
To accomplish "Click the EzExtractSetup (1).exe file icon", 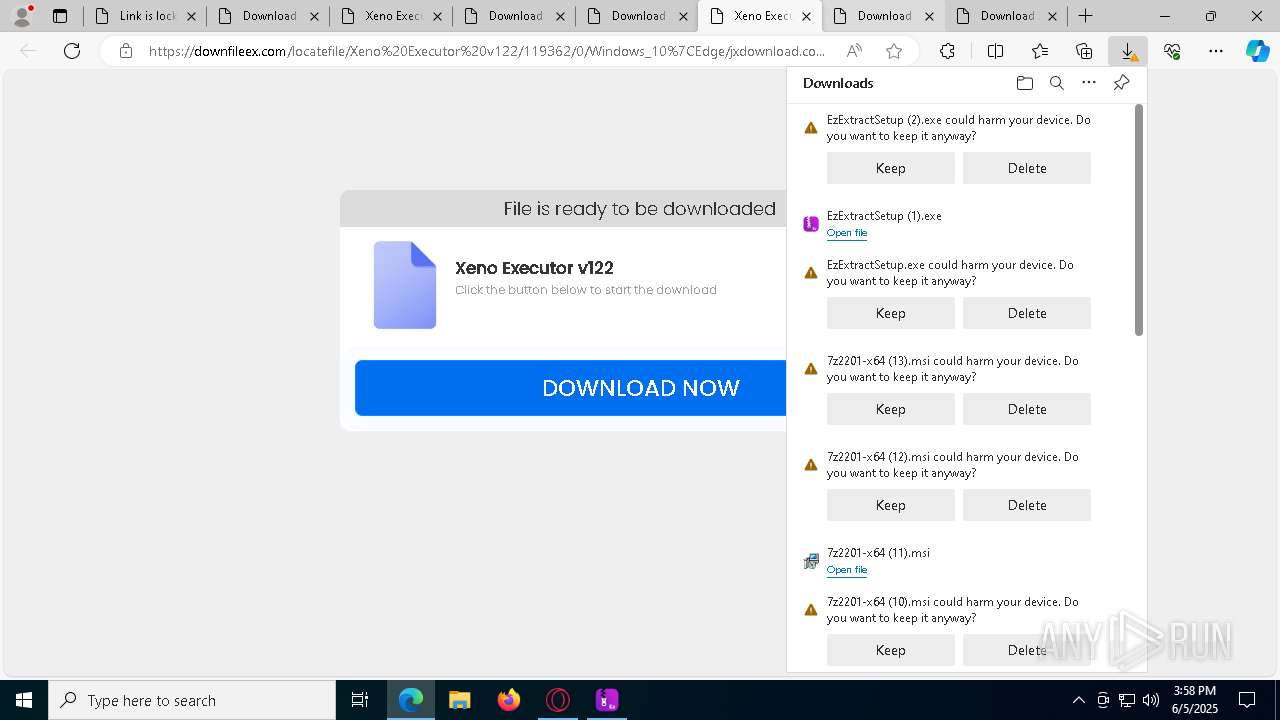I will (x=811, y=224).
